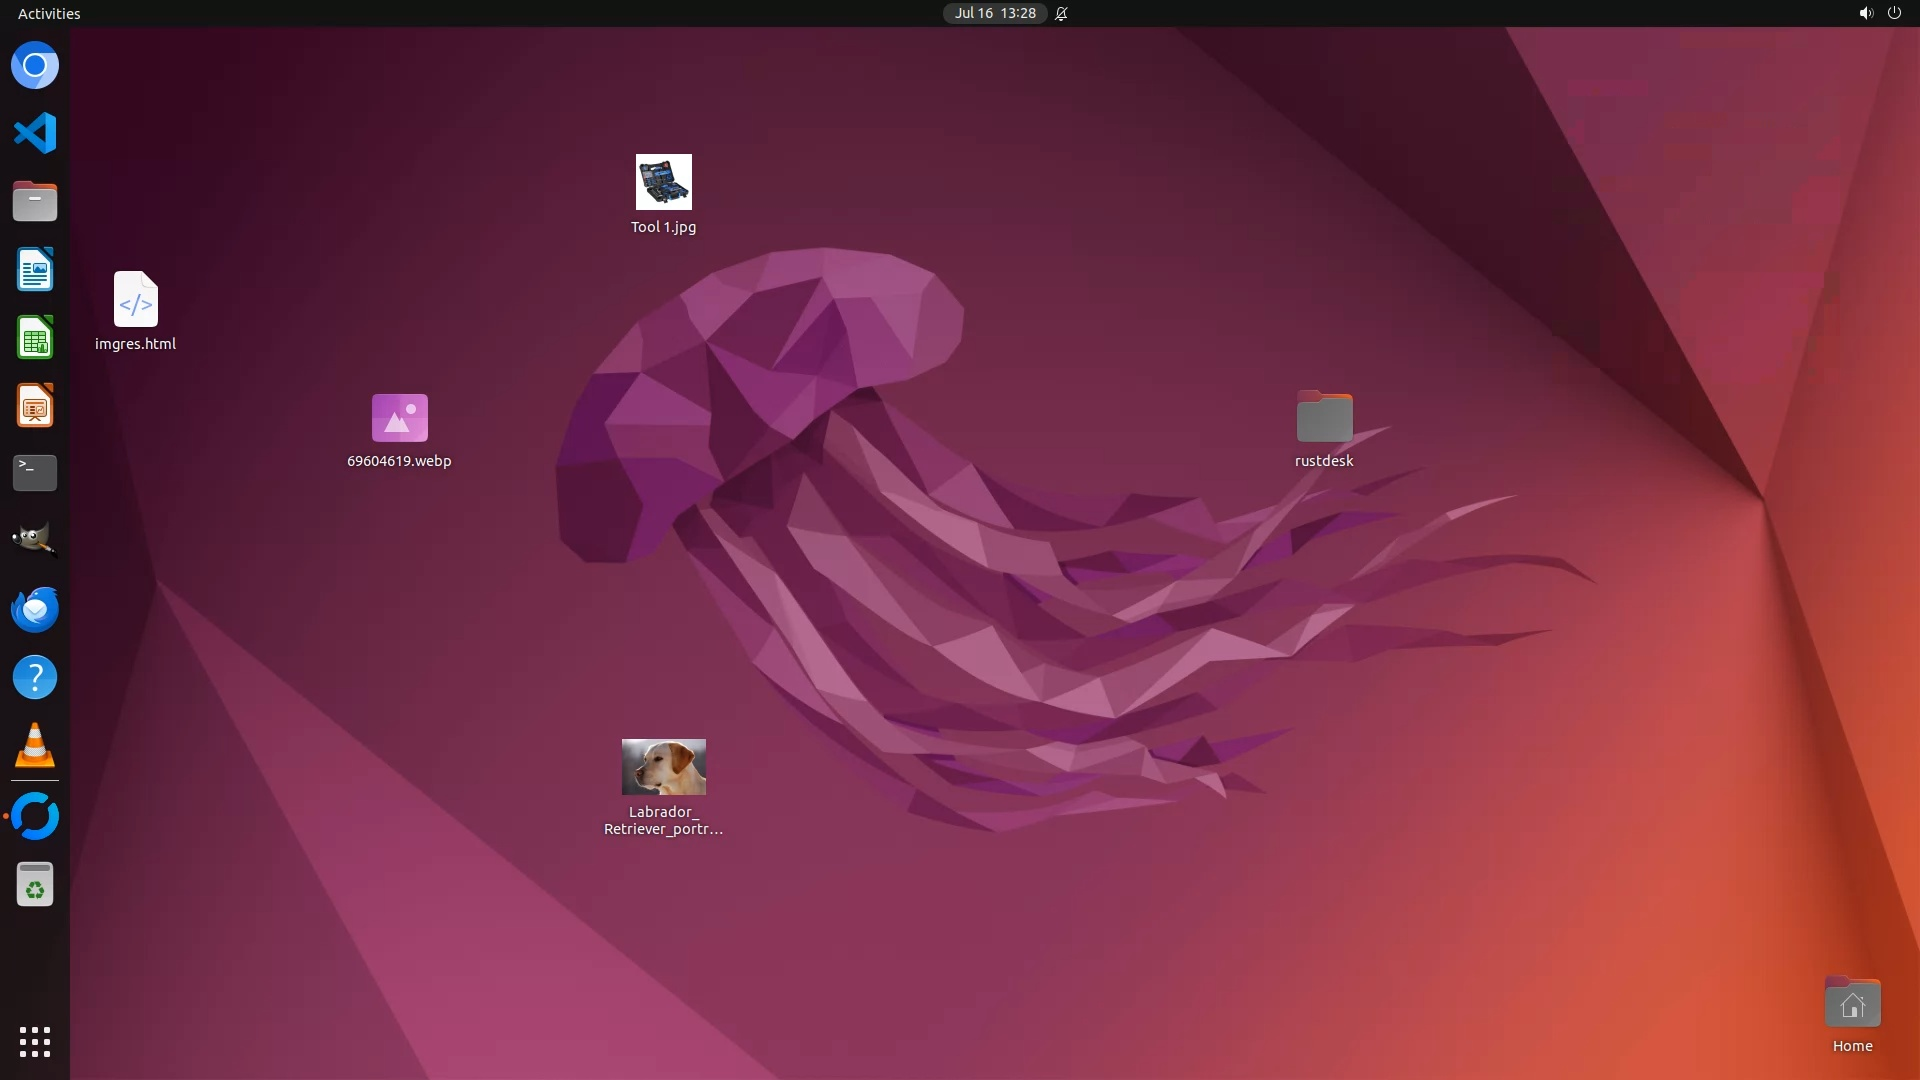Viewport: 1920px width, 1080px height.
Task: Open LibreOffice Calc spreadsheet app
Action: click(35, 337)
